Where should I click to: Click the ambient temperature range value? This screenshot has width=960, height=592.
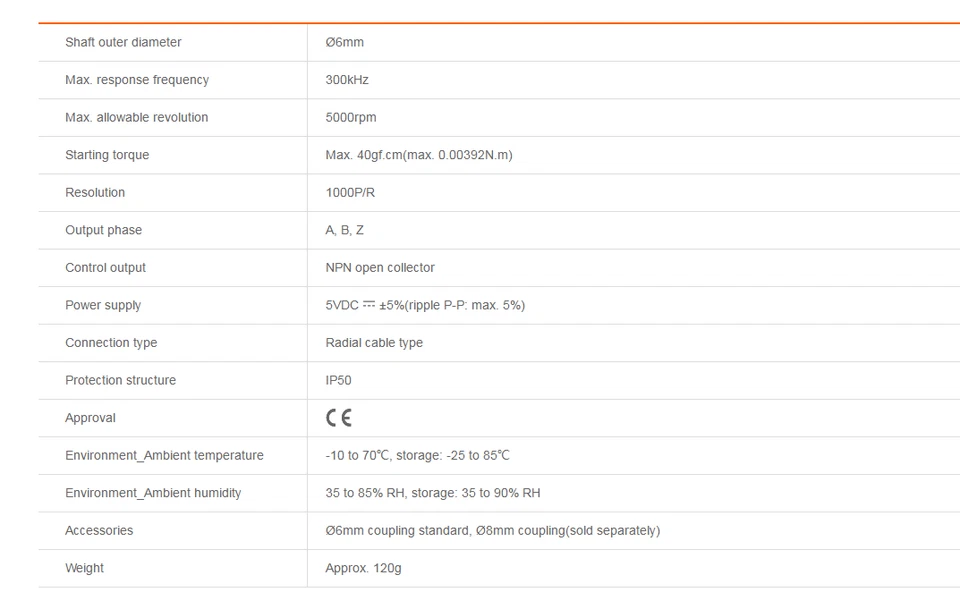[417, 455]
